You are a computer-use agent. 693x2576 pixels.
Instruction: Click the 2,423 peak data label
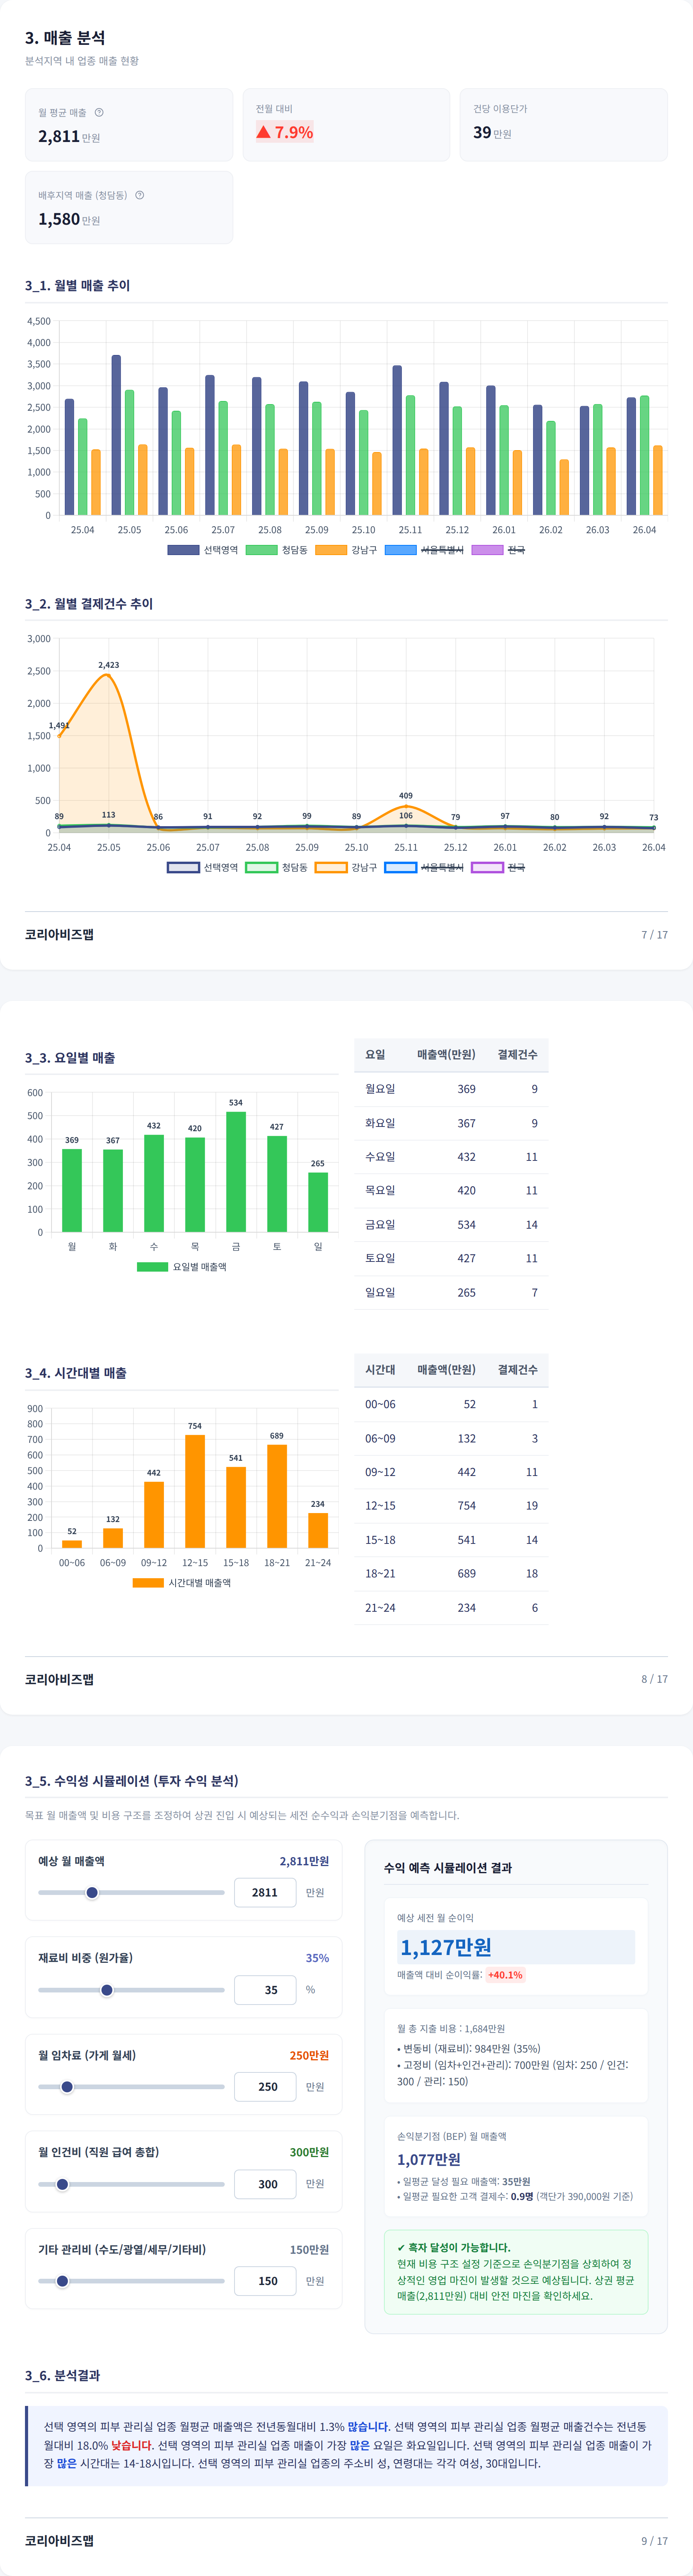click(x=108, y=665)
